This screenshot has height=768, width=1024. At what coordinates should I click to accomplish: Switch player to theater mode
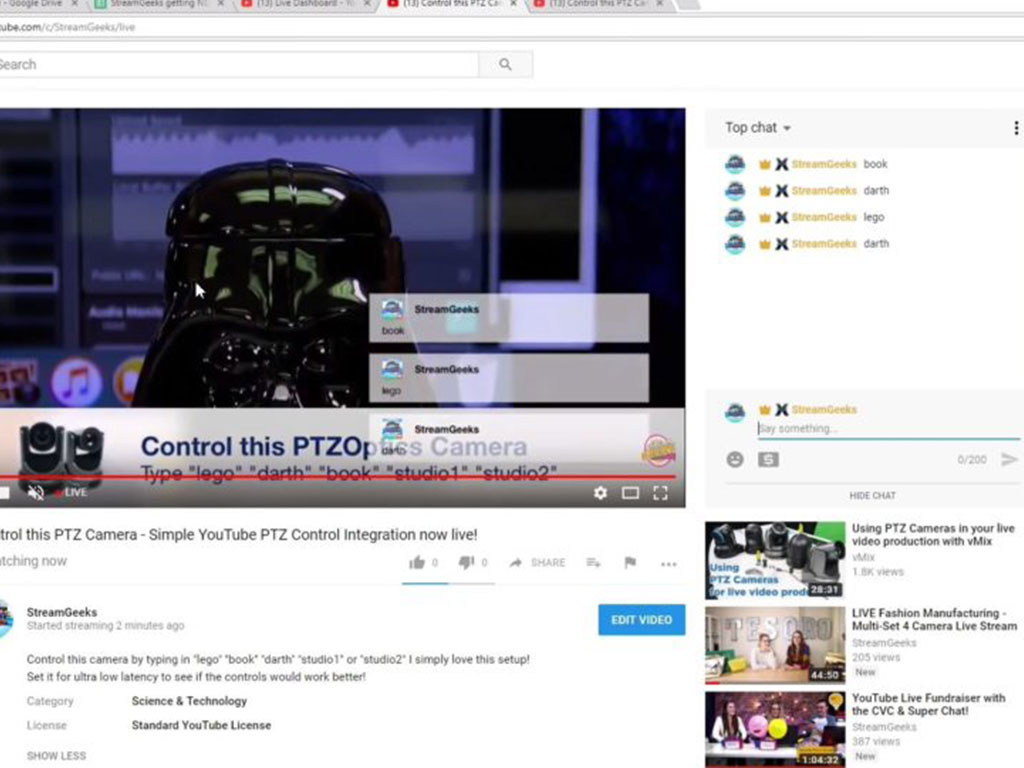tap(630, 492)
